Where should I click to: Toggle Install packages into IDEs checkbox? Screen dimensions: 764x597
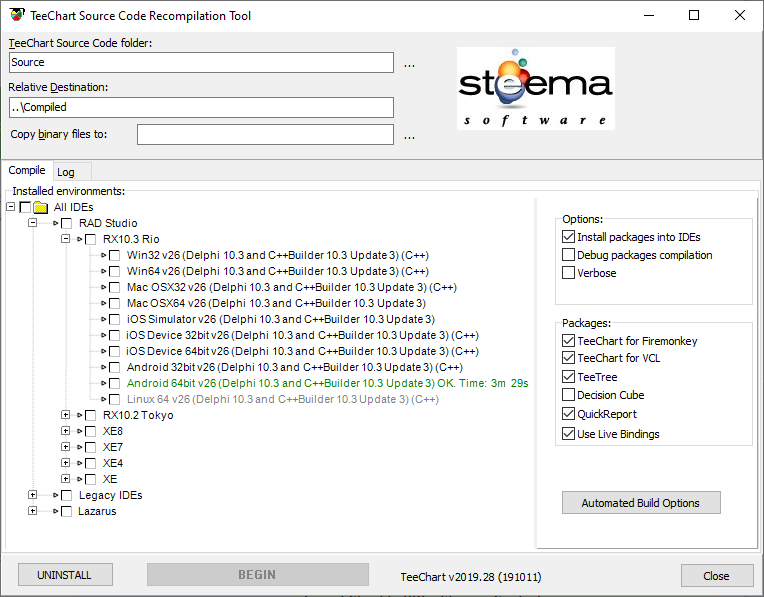point(568,237)
